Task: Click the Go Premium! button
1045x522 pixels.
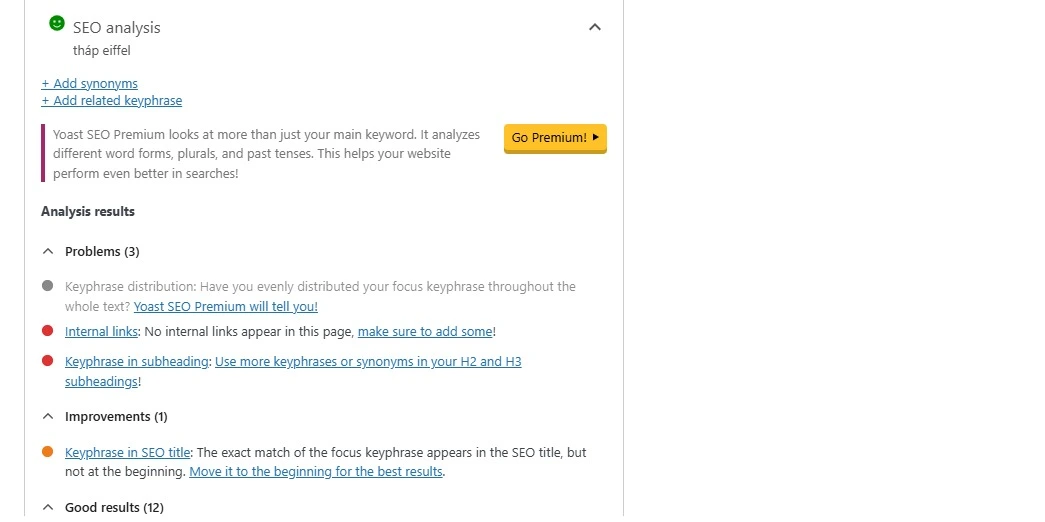Action: [x=555, y=138]
